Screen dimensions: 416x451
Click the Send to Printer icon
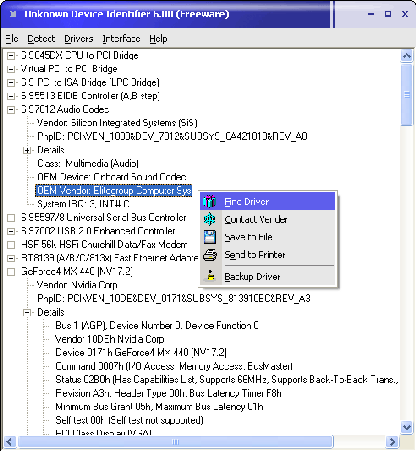210,255
